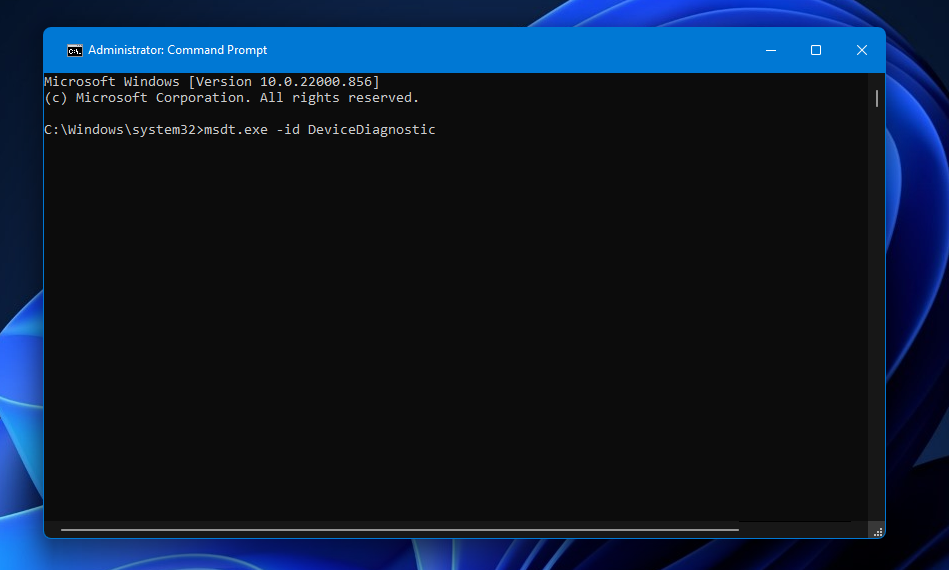Maximize the Command Prompt window
The width and height of the screenshot is (949, 570).
click(816, 50)
